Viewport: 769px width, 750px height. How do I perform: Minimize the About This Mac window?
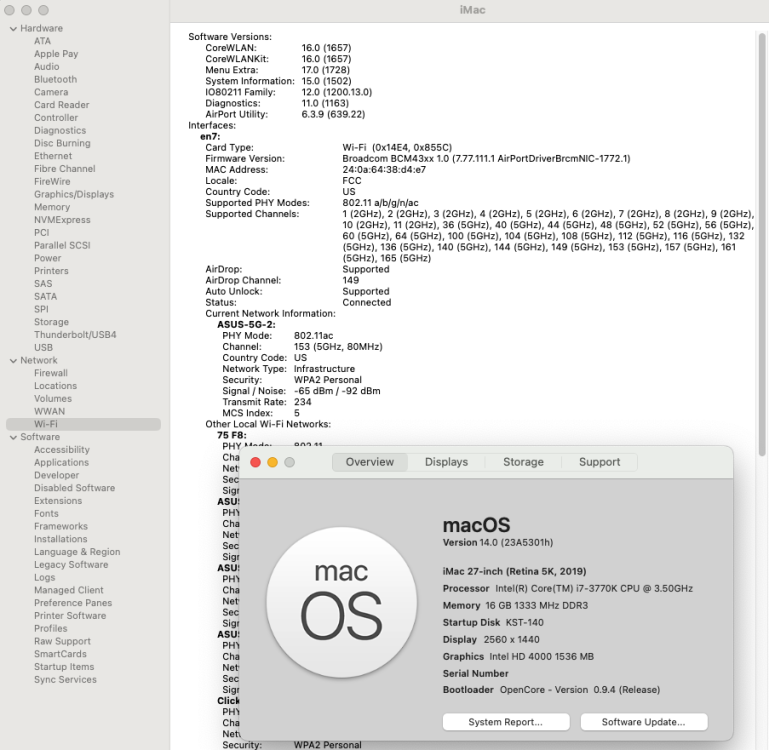click(273, 463)
